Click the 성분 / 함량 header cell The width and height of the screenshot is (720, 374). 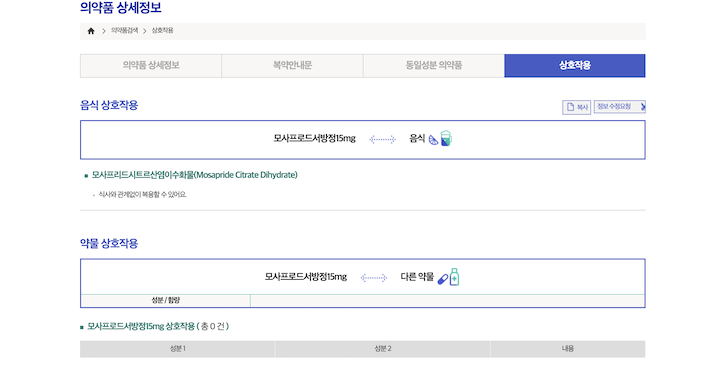click(x=165, y=300)
